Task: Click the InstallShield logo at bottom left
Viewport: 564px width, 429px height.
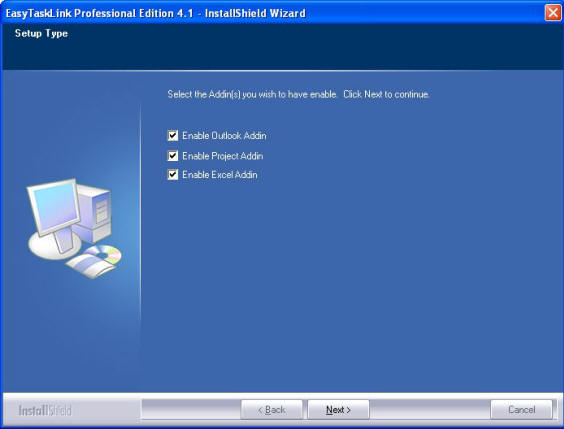Action: pyautogui.click(x=45, y=410)
